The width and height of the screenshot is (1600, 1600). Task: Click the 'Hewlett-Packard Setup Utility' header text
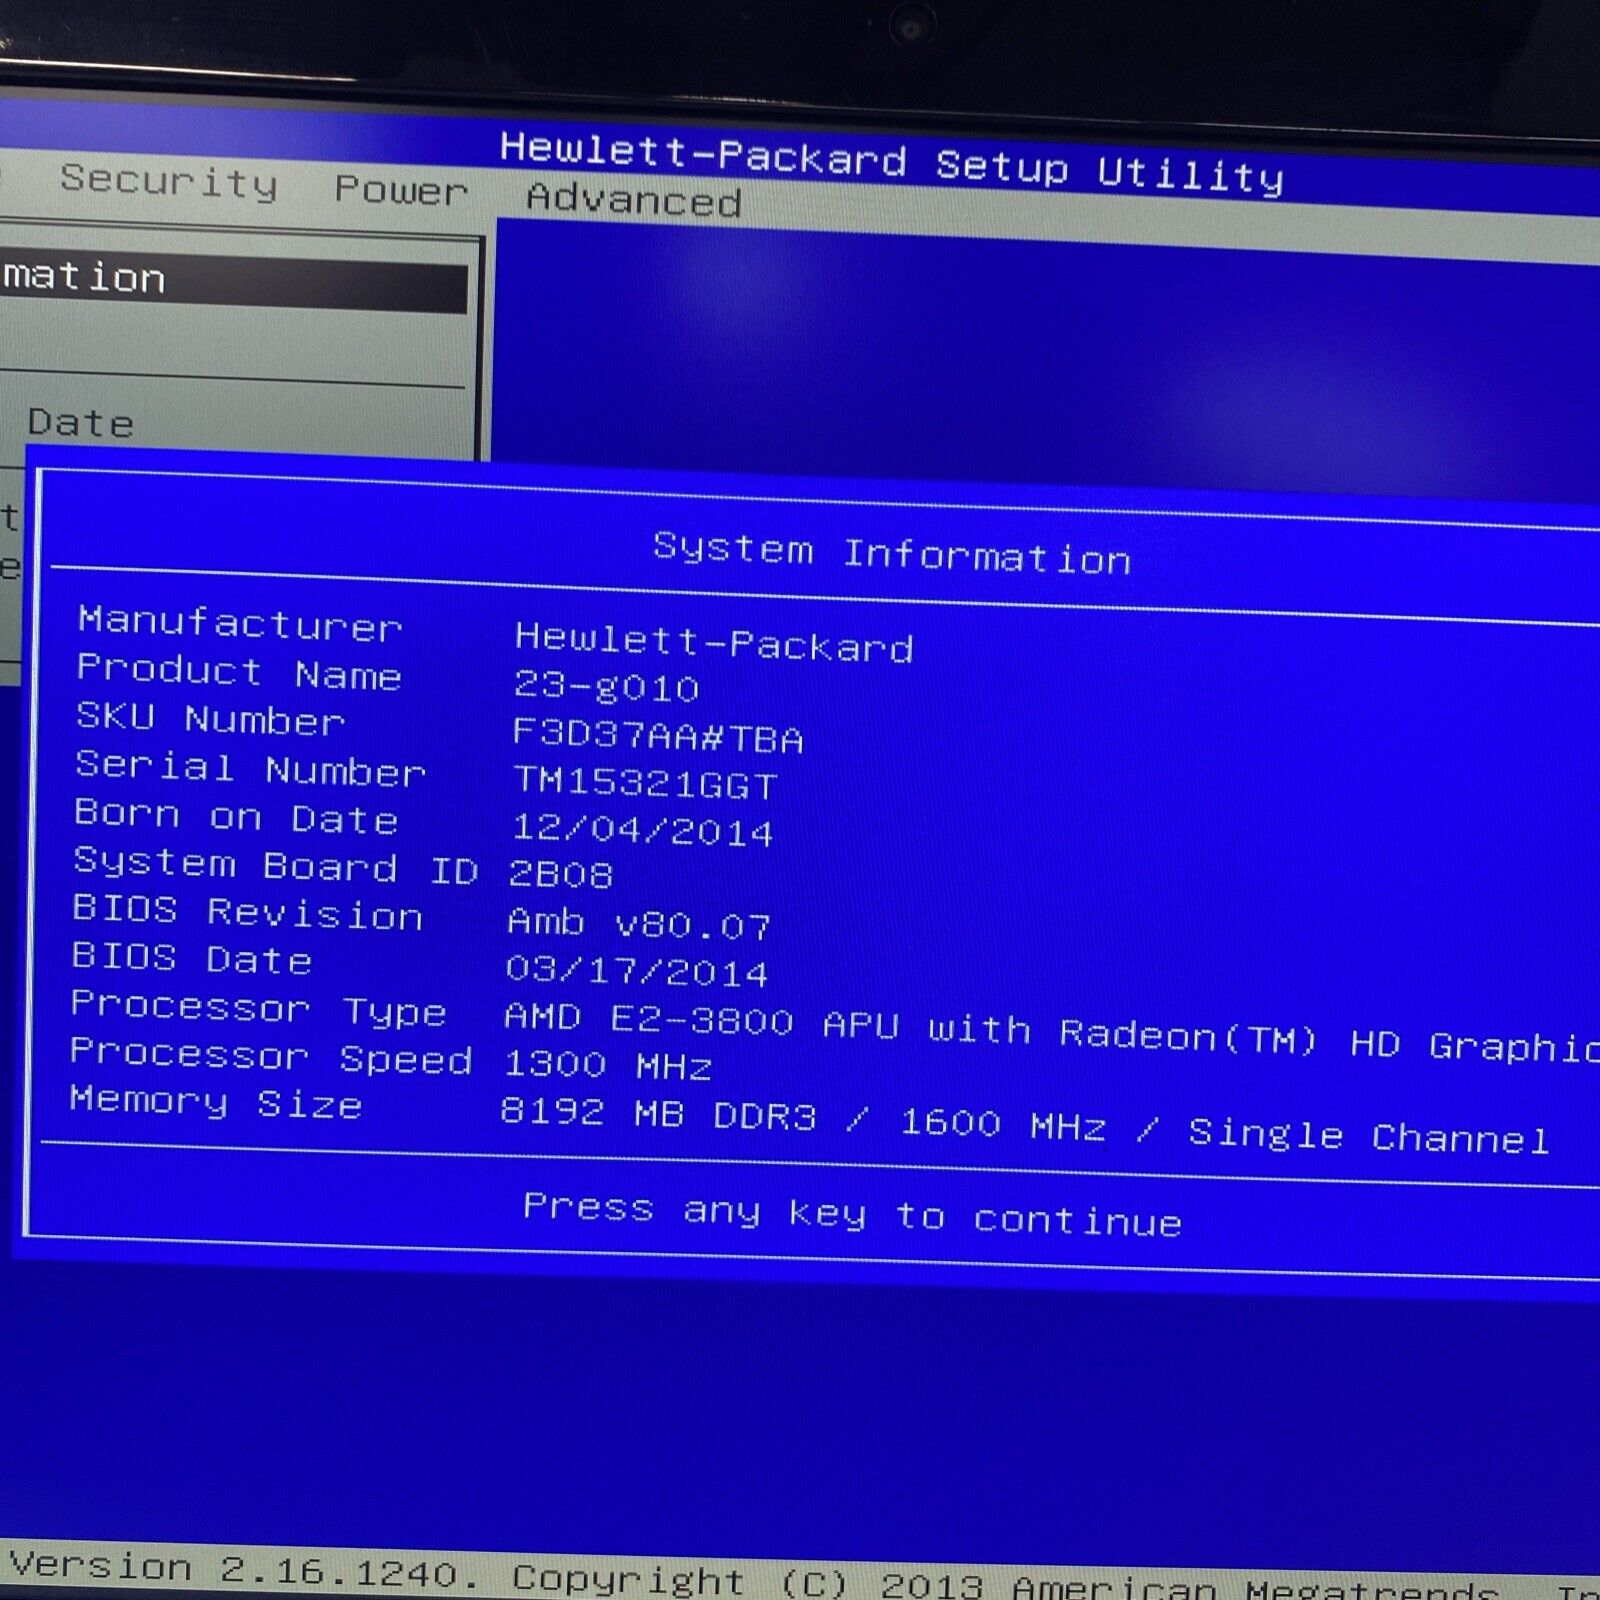coord(892,163)
